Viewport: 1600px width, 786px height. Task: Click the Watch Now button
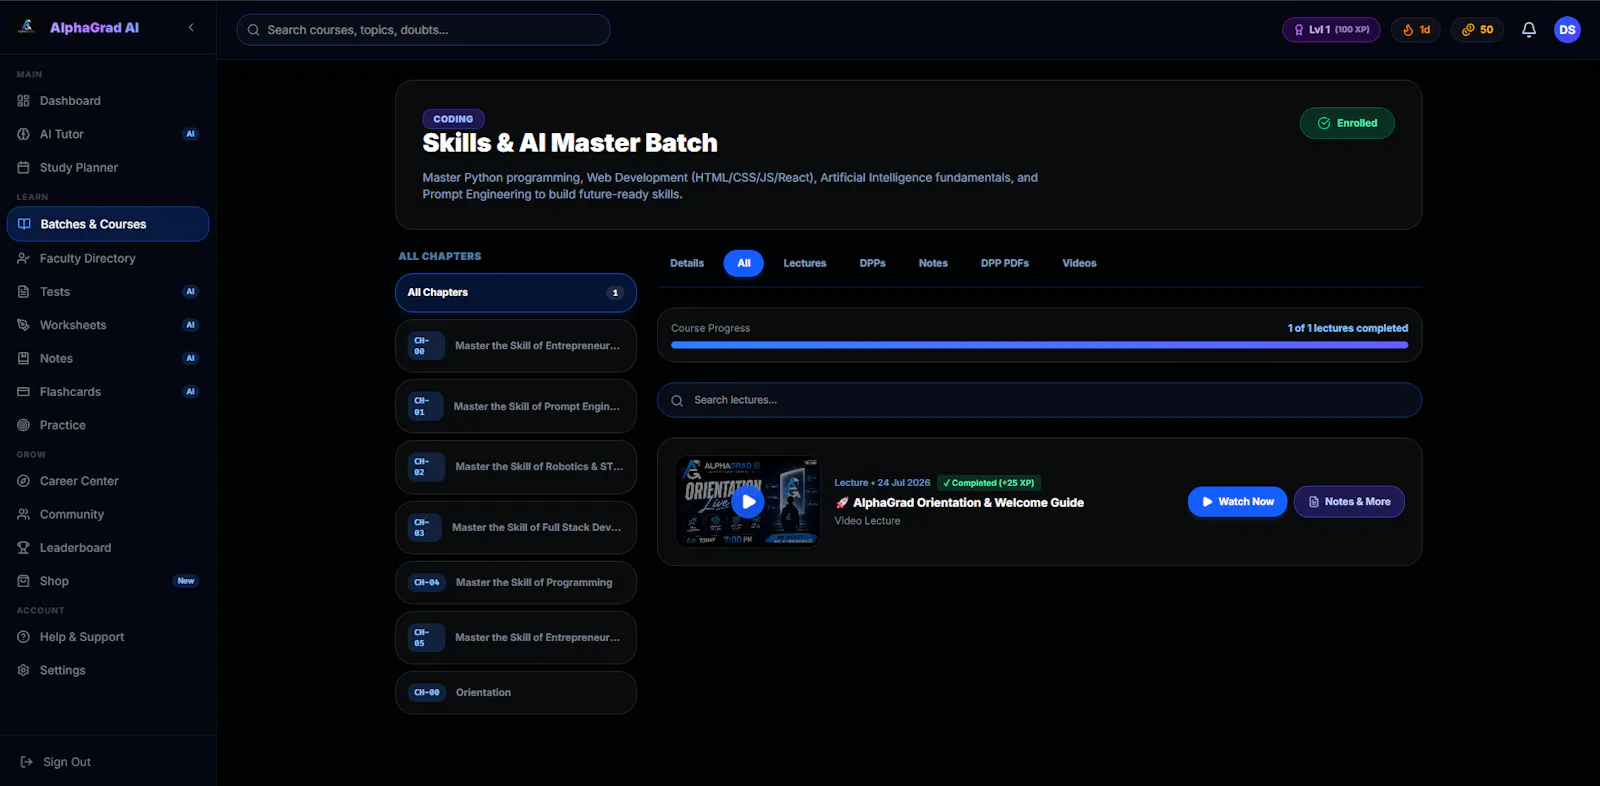tap(1237, 502)
